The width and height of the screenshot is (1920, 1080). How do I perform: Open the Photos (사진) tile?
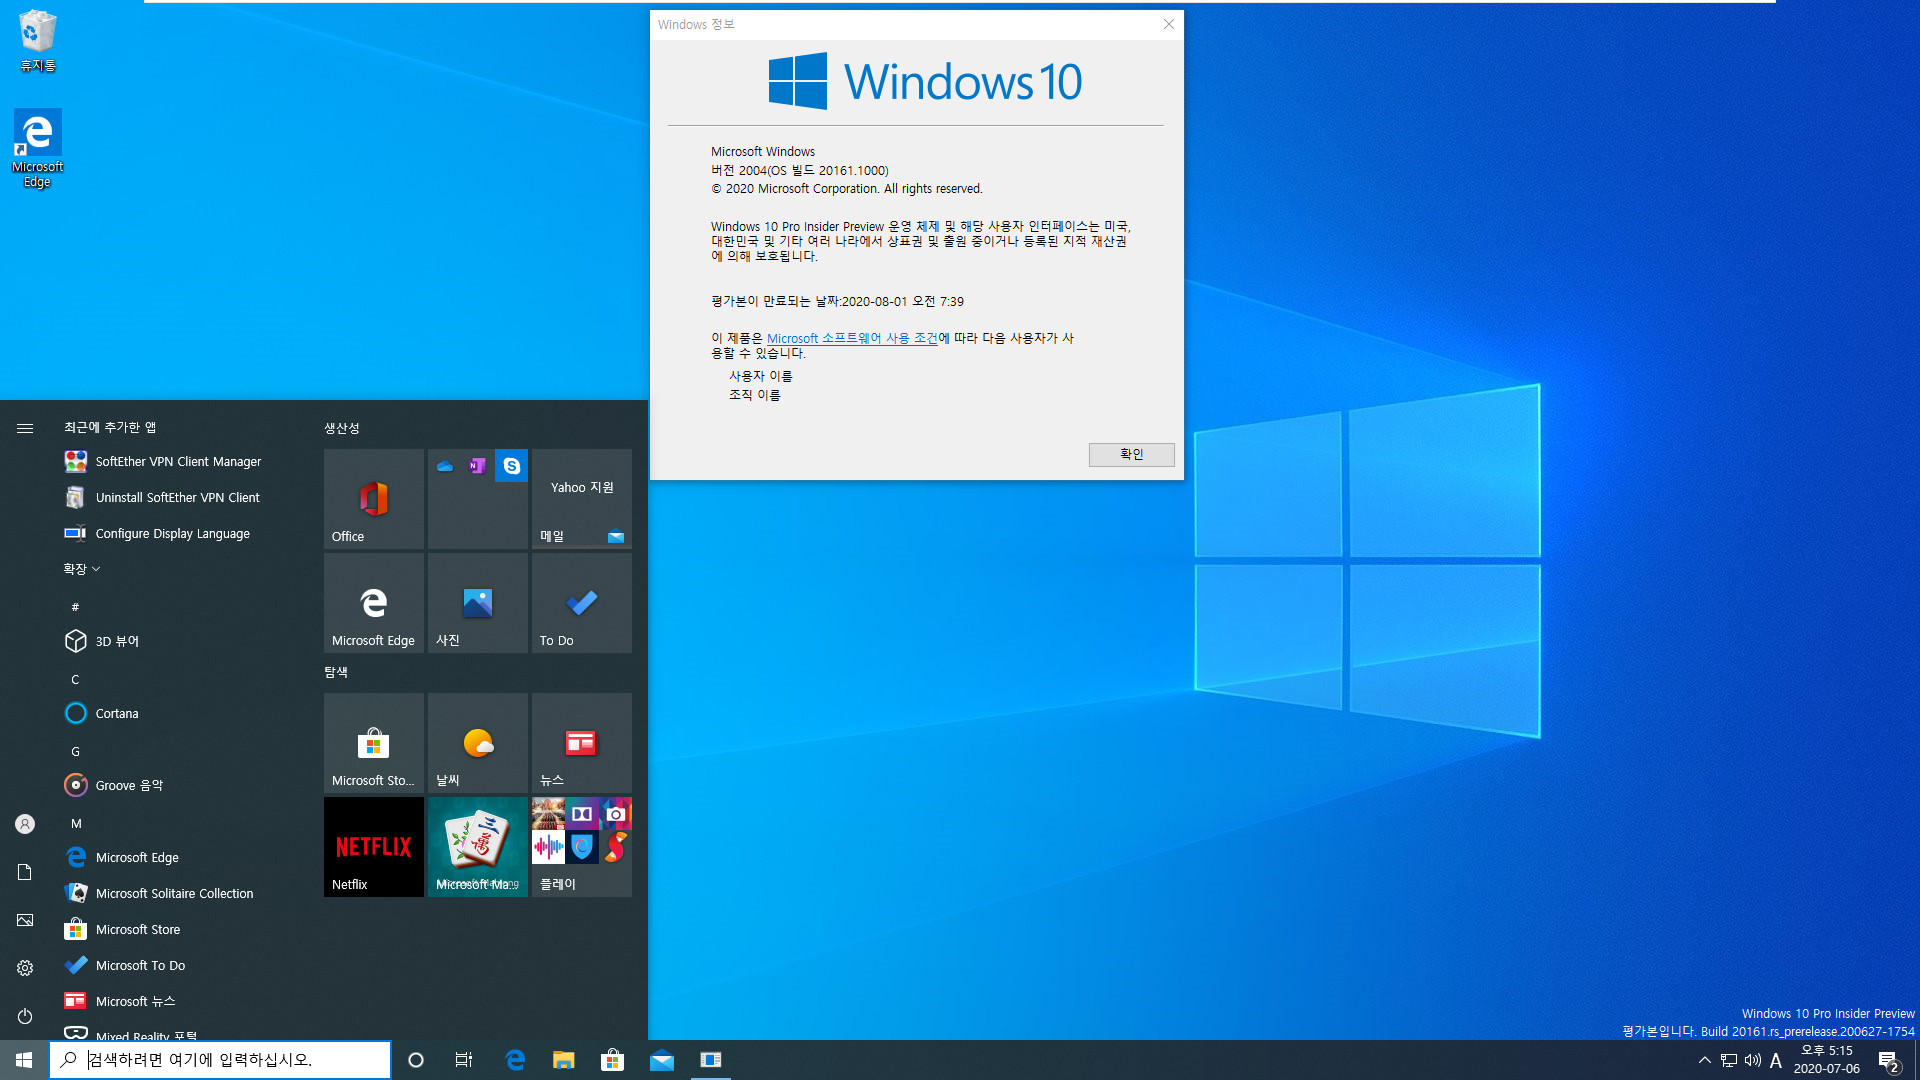[478, 603]
